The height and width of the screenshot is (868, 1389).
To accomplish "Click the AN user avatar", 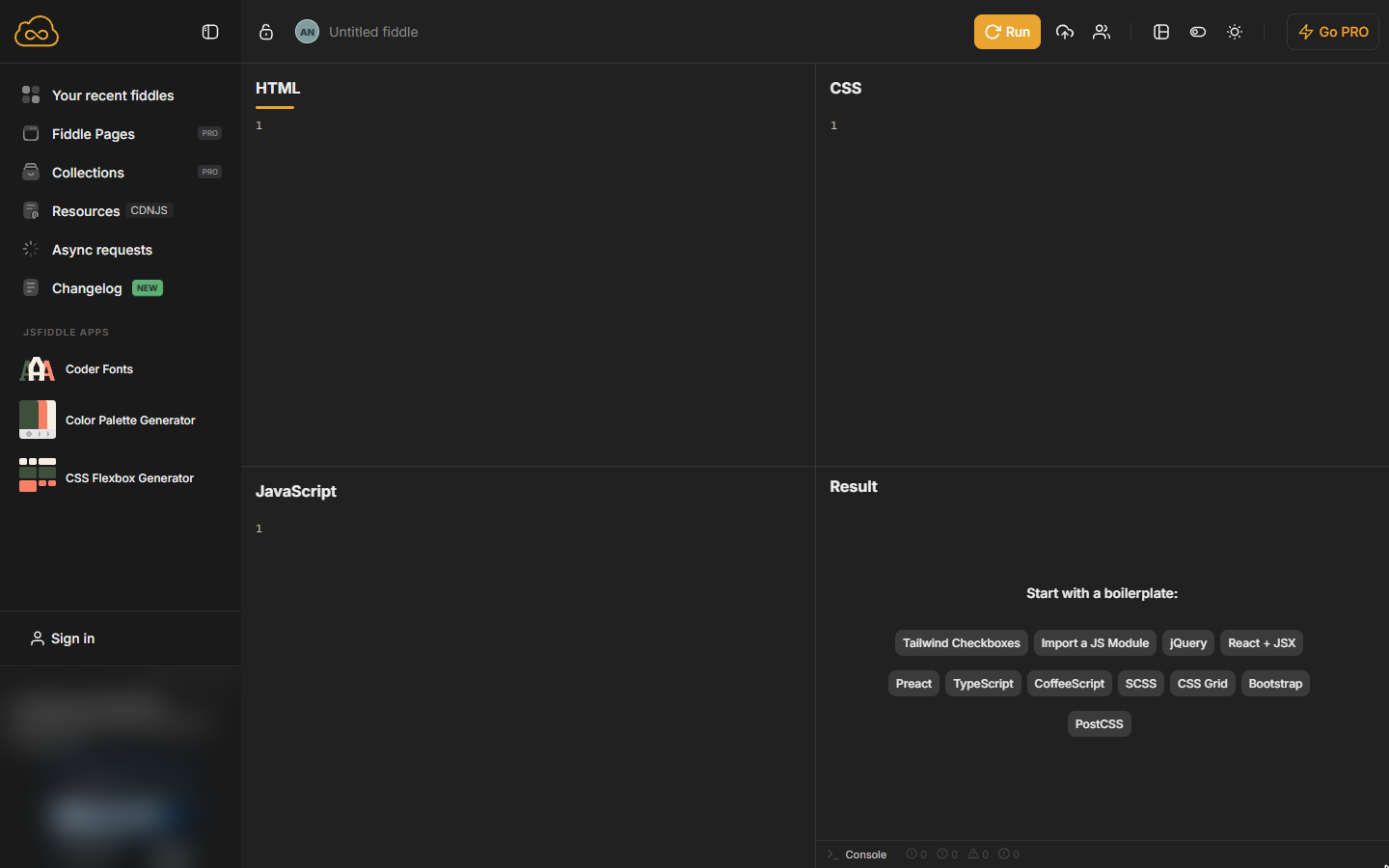I will (307, 32).
